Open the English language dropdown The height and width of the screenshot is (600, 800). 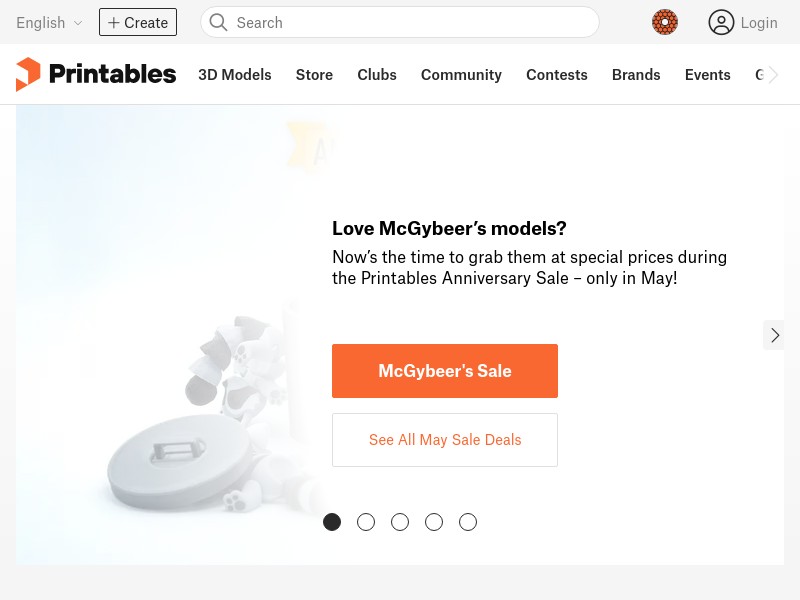click(49, 23)
